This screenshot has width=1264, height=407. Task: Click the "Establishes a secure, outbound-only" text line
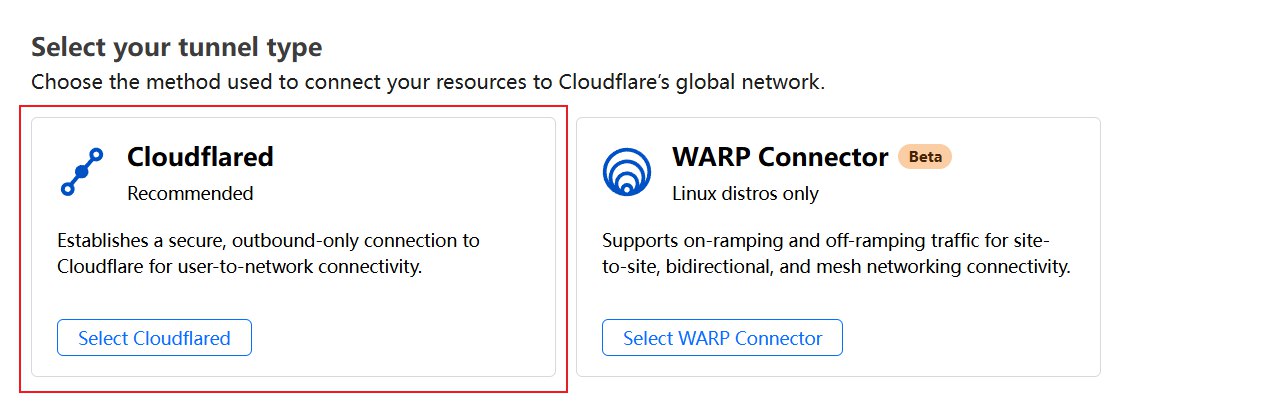tap(268, 241)
